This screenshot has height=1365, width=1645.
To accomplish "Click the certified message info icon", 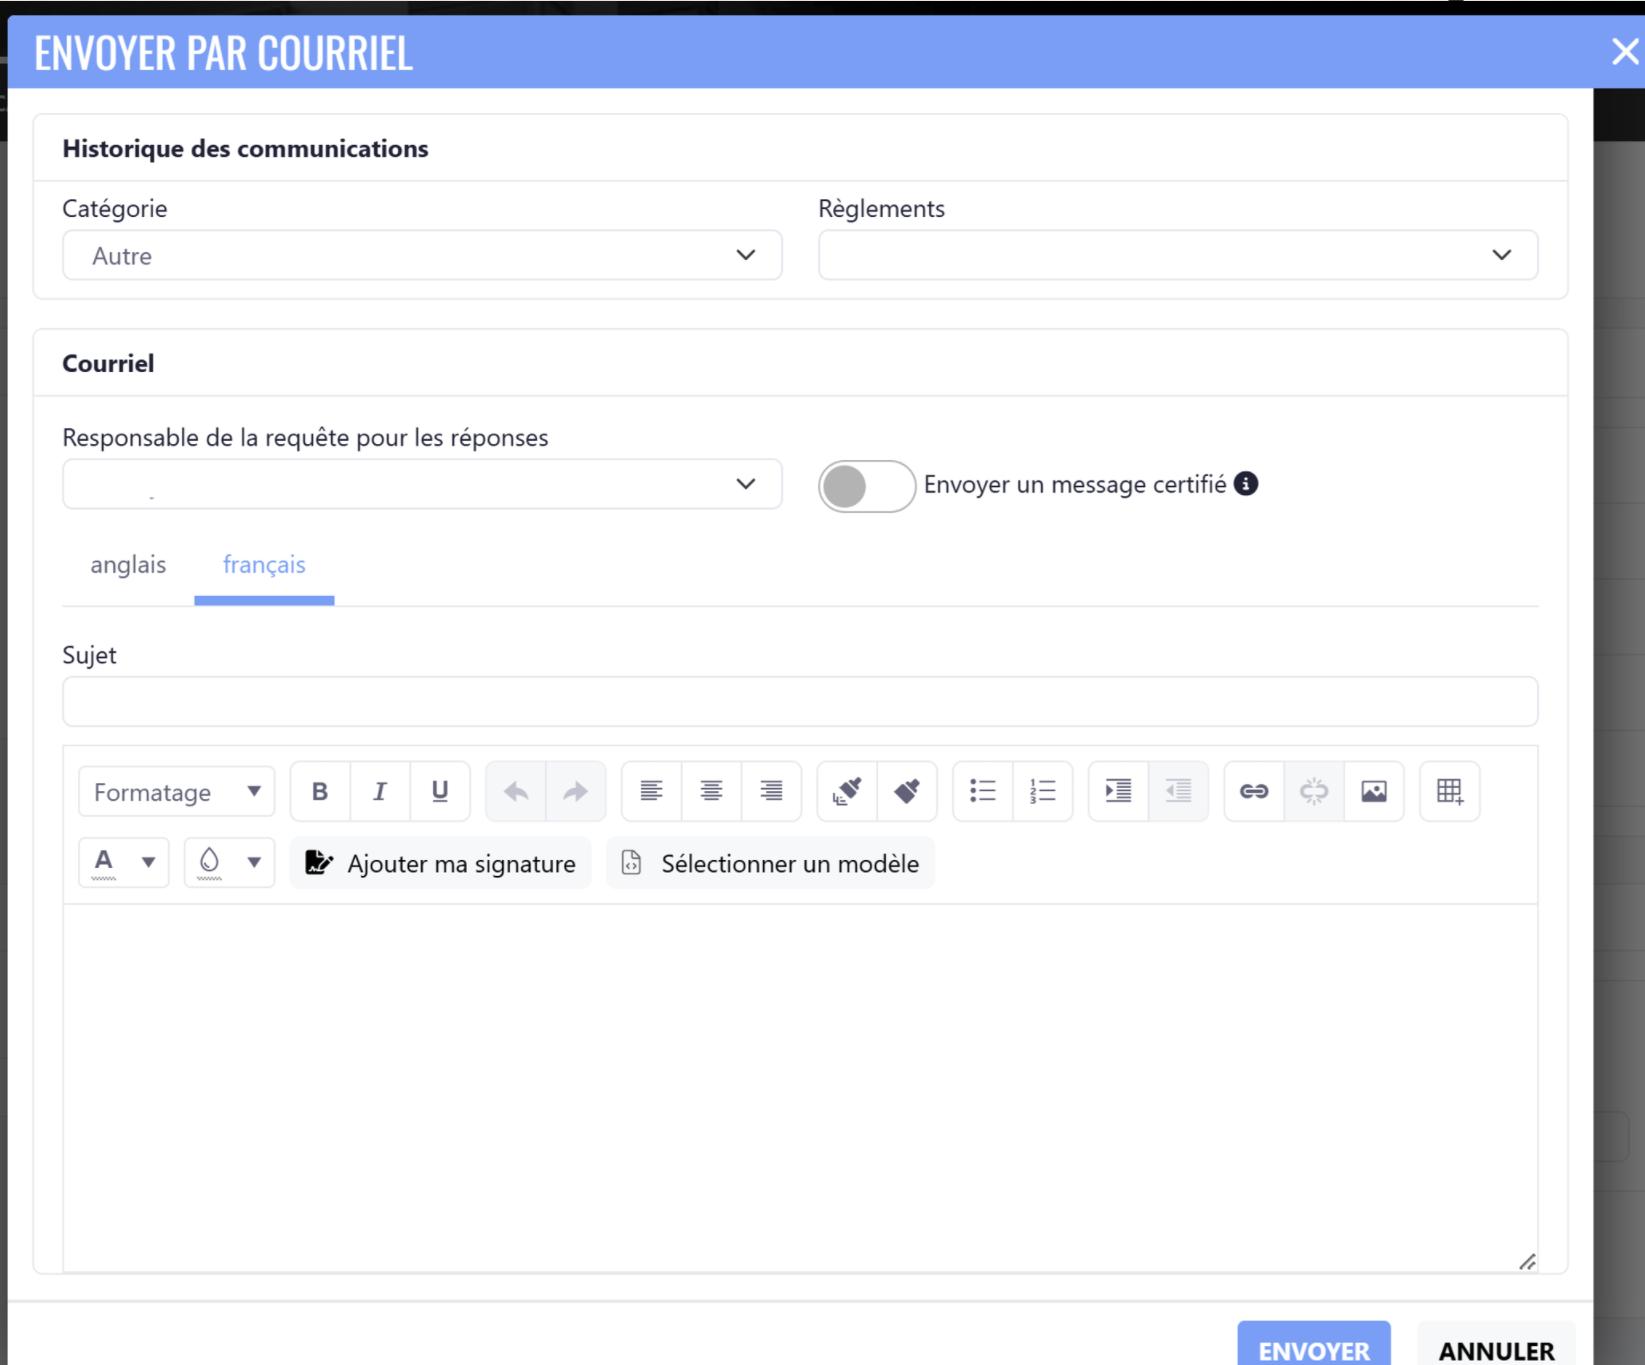I will [1246, 484].
